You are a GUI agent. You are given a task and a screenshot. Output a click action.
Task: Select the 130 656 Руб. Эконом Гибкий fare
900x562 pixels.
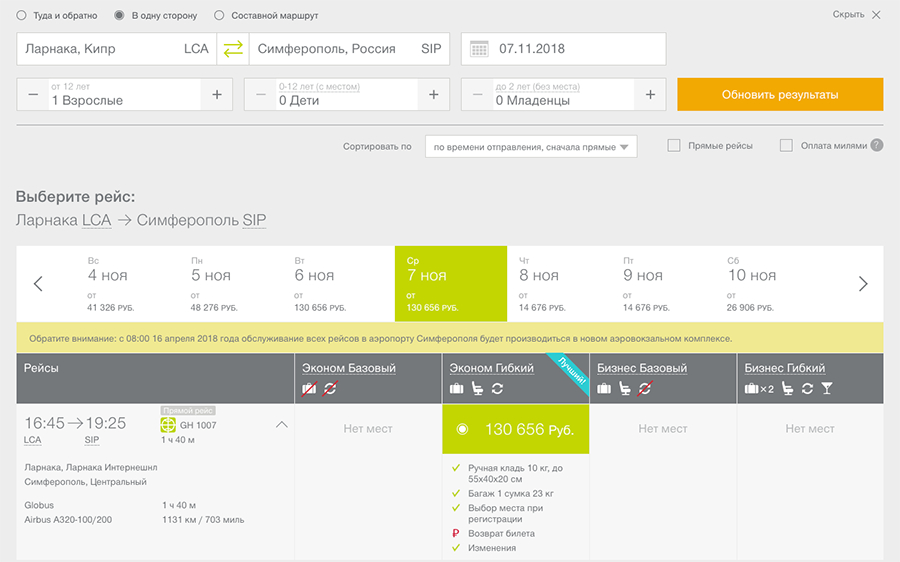515,429
